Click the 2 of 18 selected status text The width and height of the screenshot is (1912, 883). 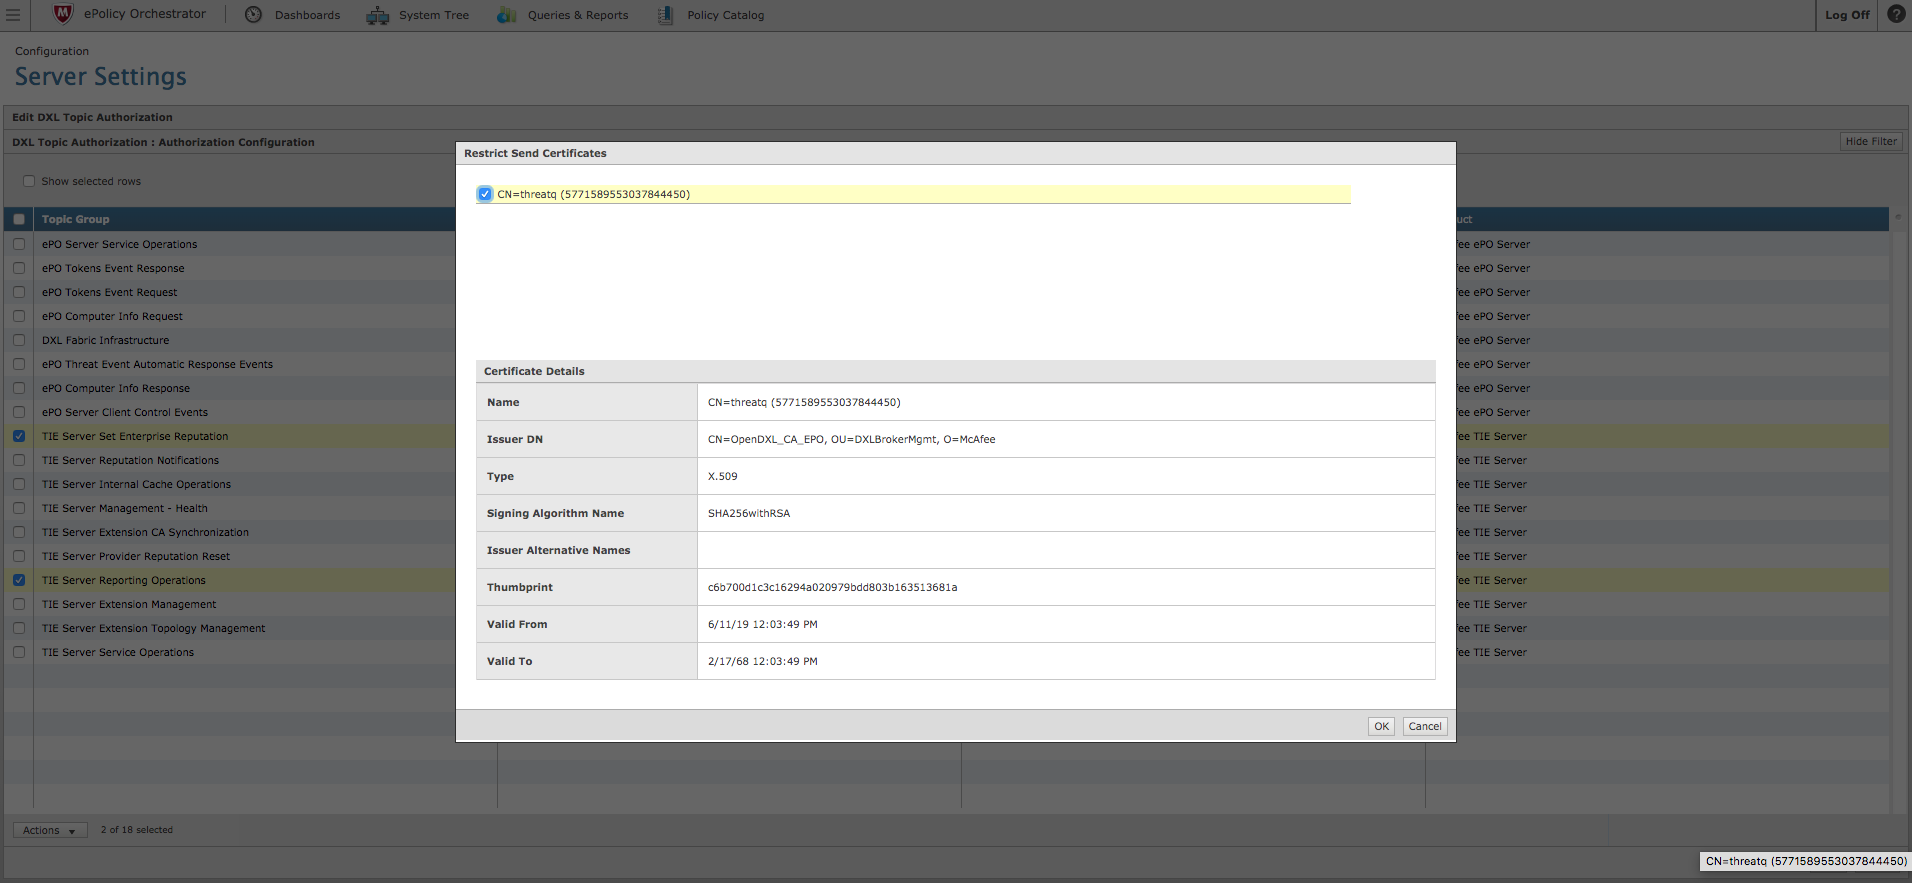pos(137,830)
